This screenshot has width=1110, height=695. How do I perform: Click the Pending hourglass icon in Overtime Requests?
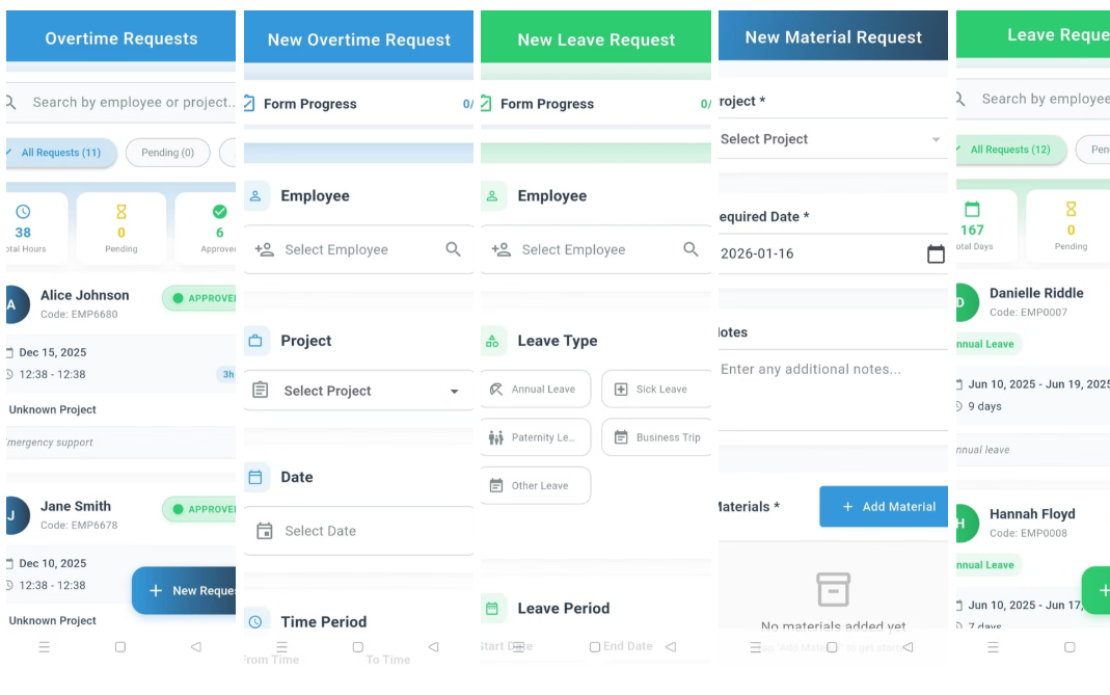(121, 212)
